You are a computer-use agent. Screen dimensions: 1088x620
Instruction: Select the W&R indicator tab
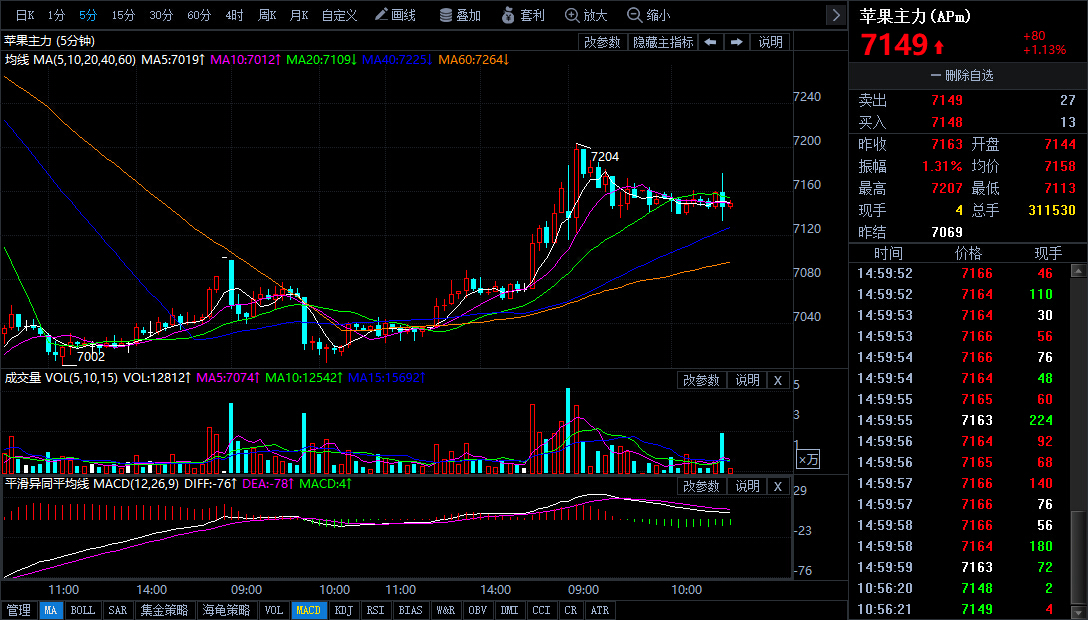[445, 610]
